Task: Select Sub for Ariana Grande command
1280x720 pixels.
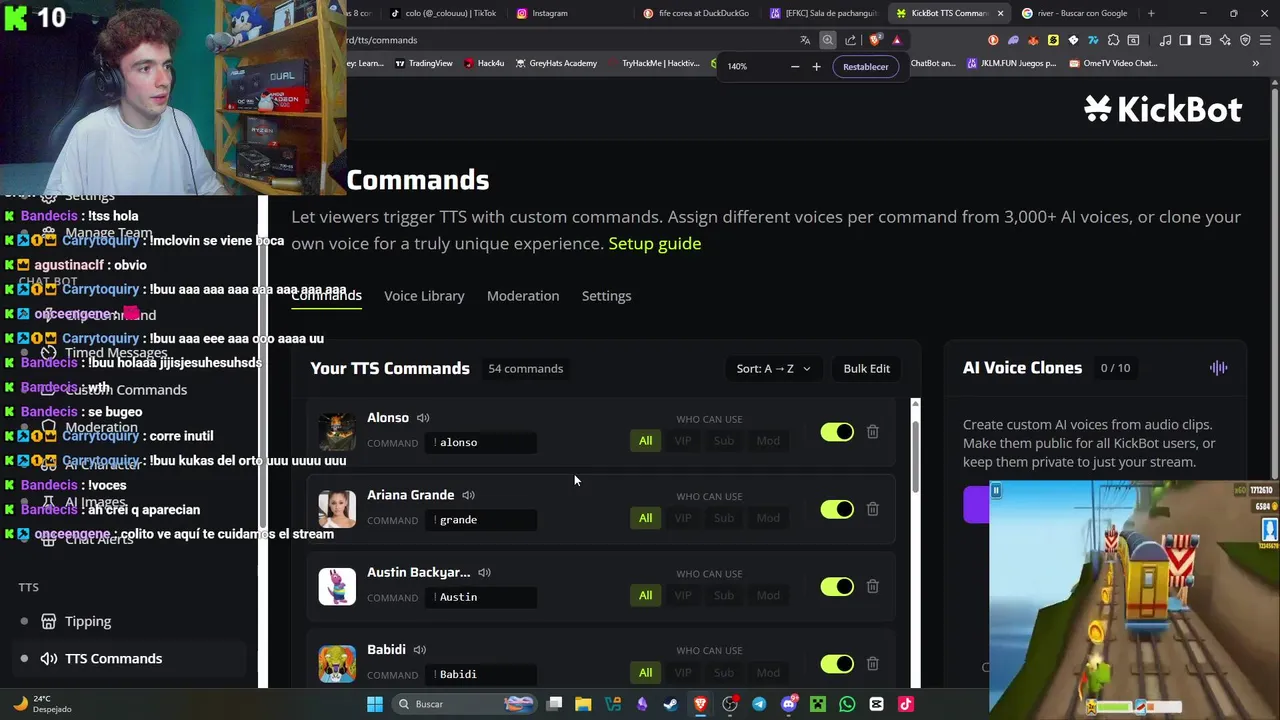Action: click(724, 518)
